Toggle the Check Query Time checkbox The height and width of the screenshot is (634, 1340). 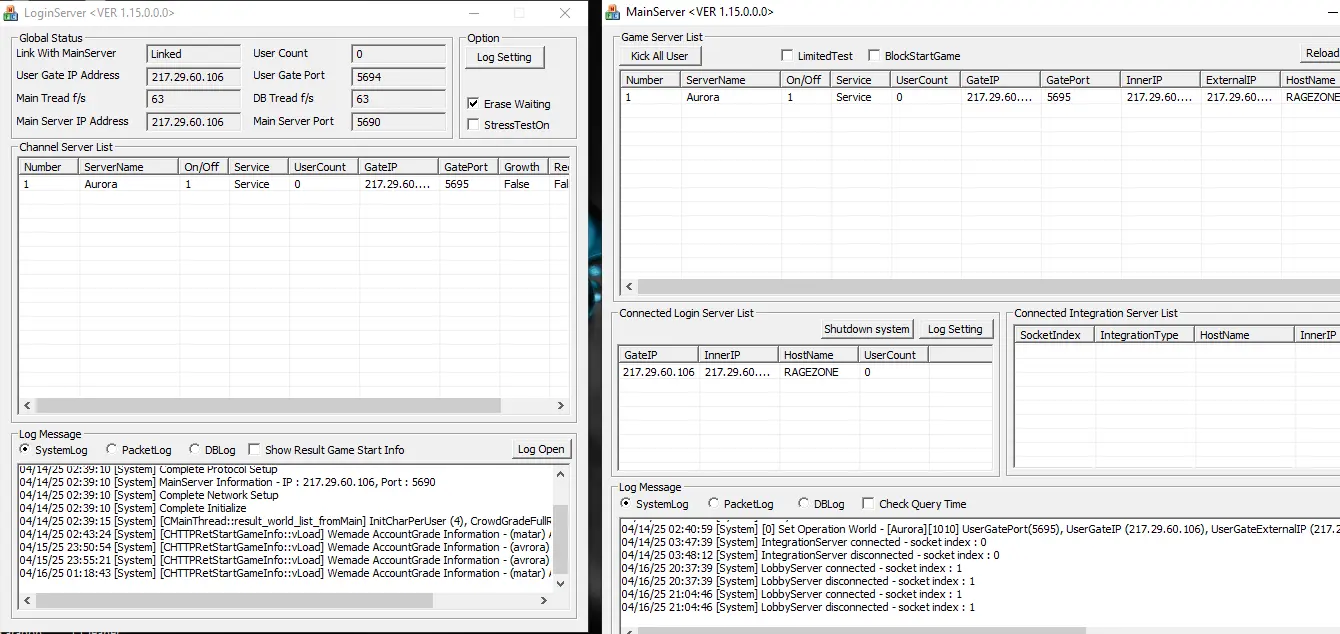(x=868, y=504)
